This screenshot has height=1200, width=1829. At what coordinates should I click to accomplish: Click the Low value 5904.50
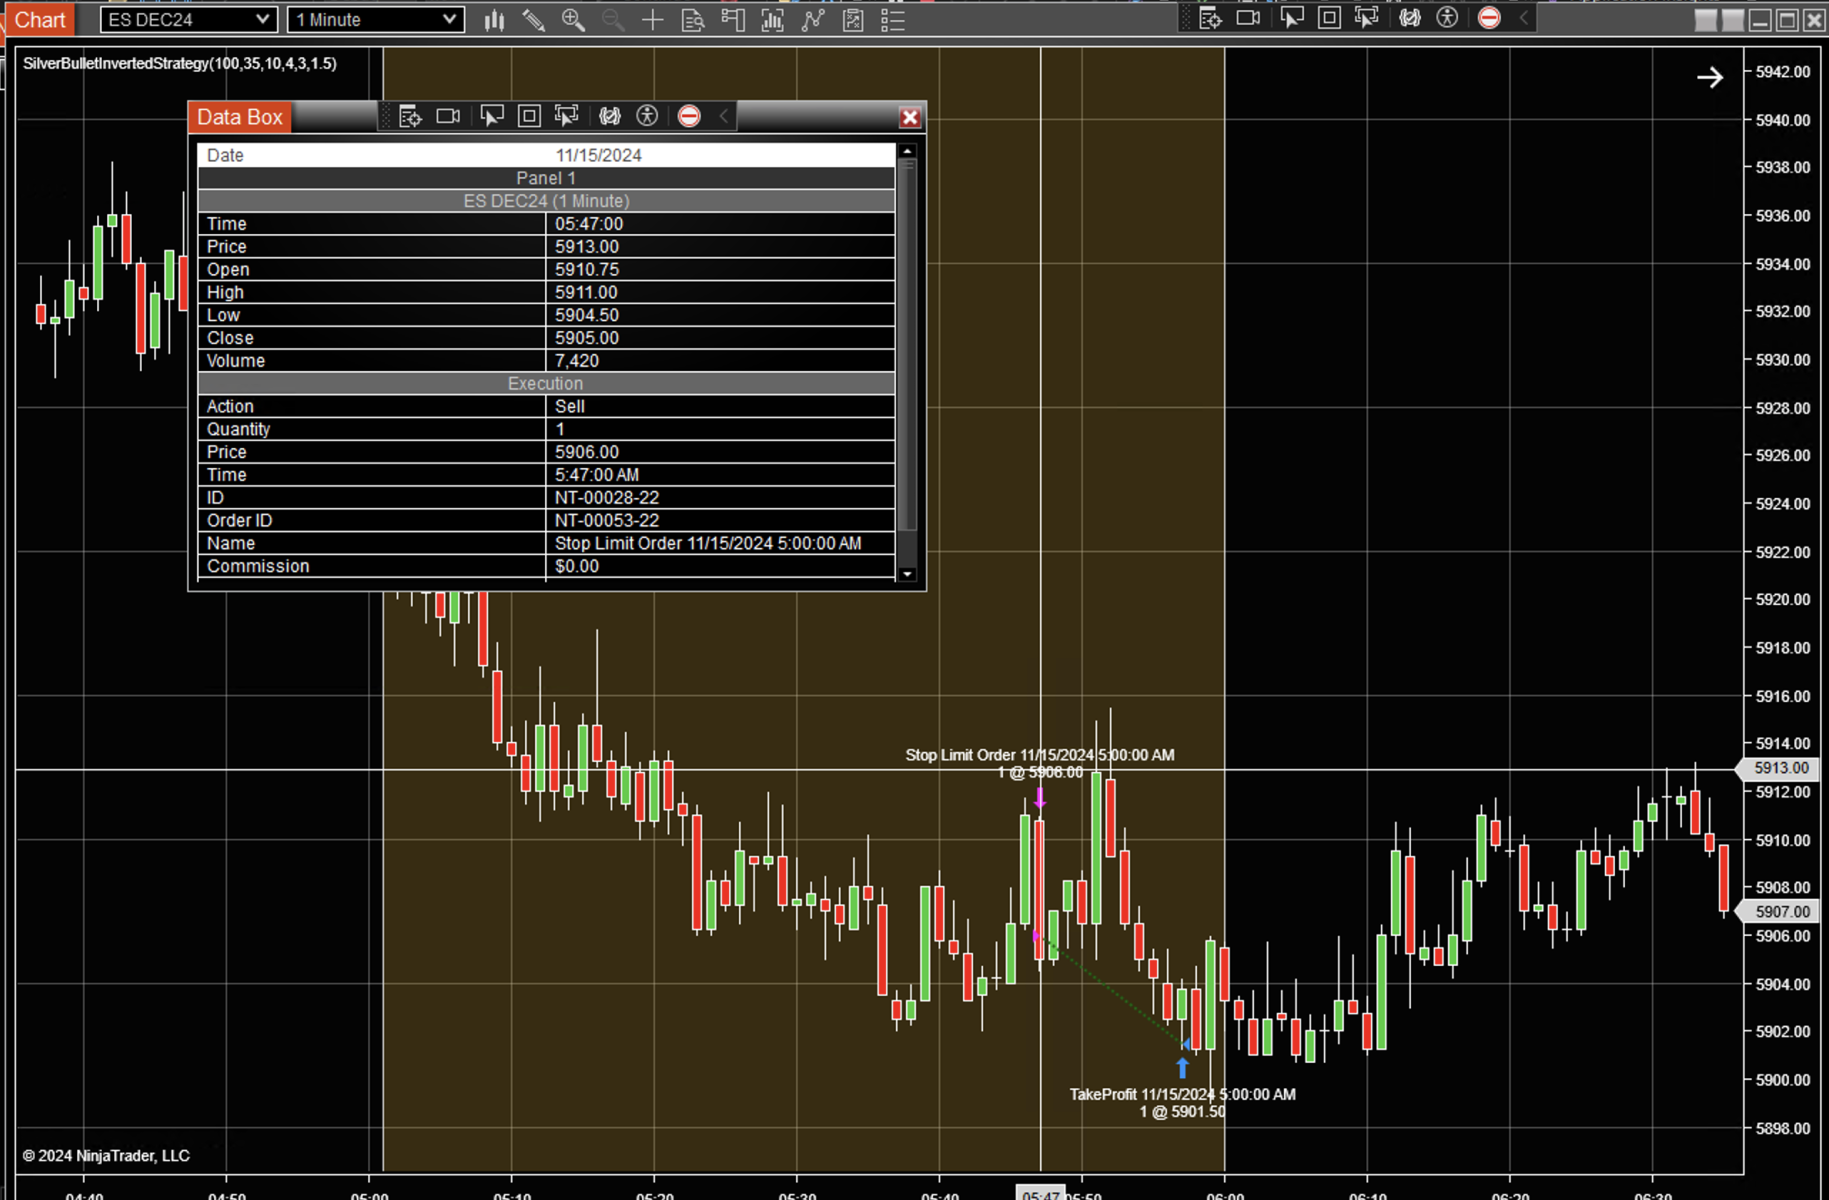coord(587,316)
